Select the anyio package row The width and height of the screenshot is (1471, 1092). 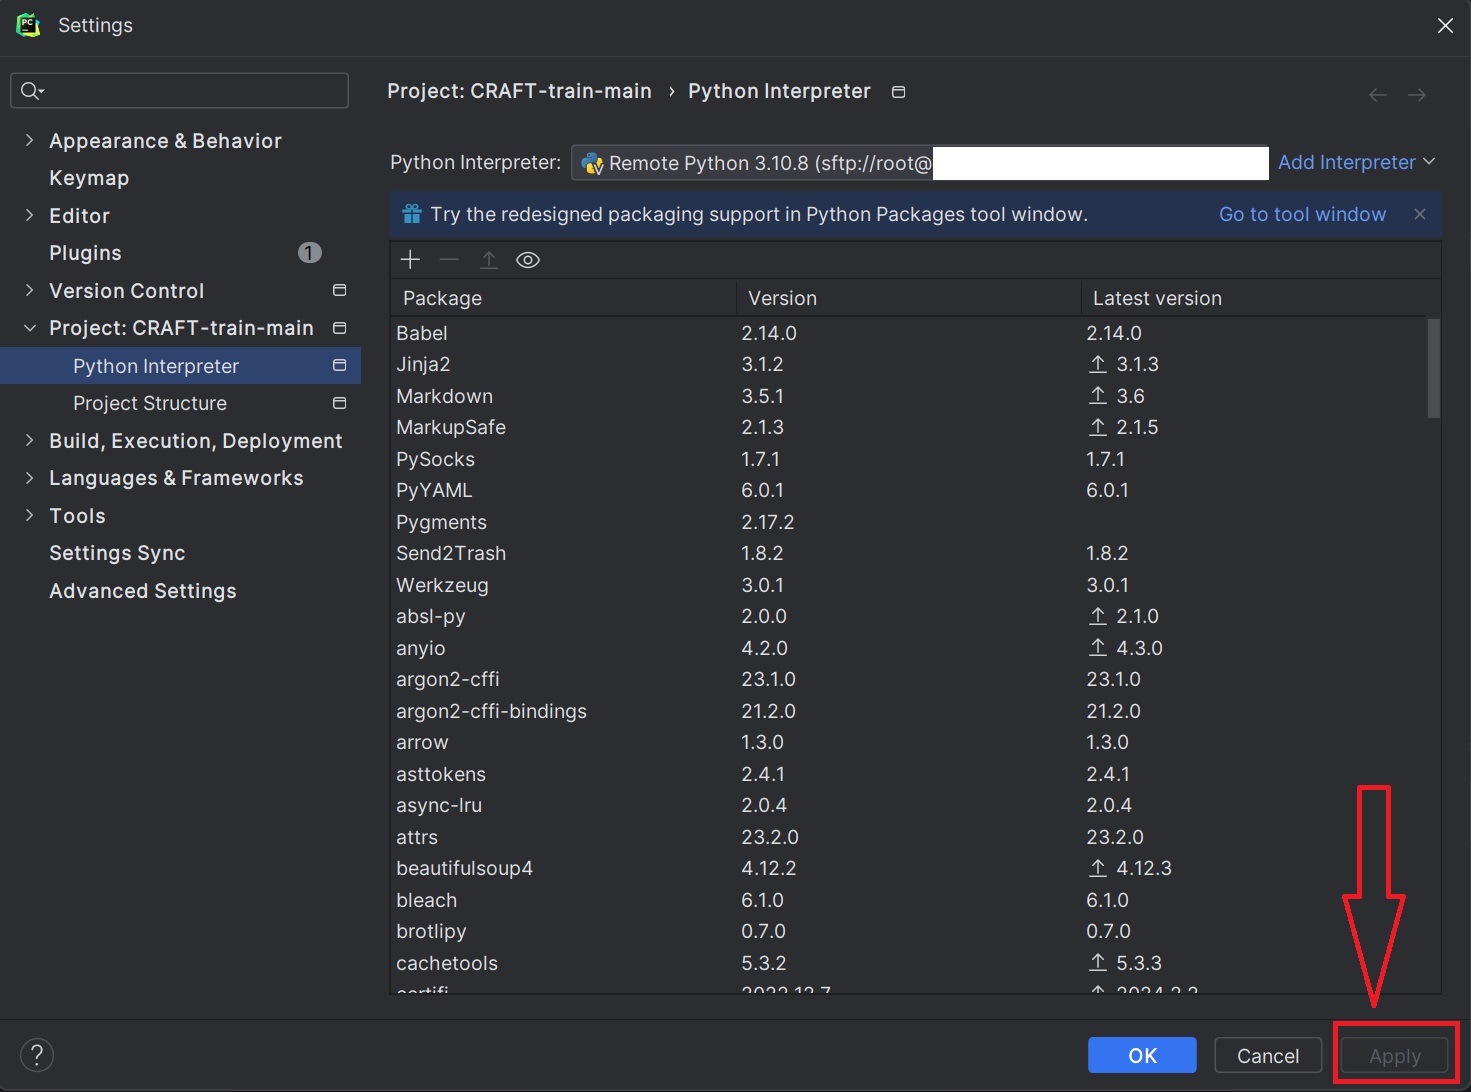(x=908, y=648)
